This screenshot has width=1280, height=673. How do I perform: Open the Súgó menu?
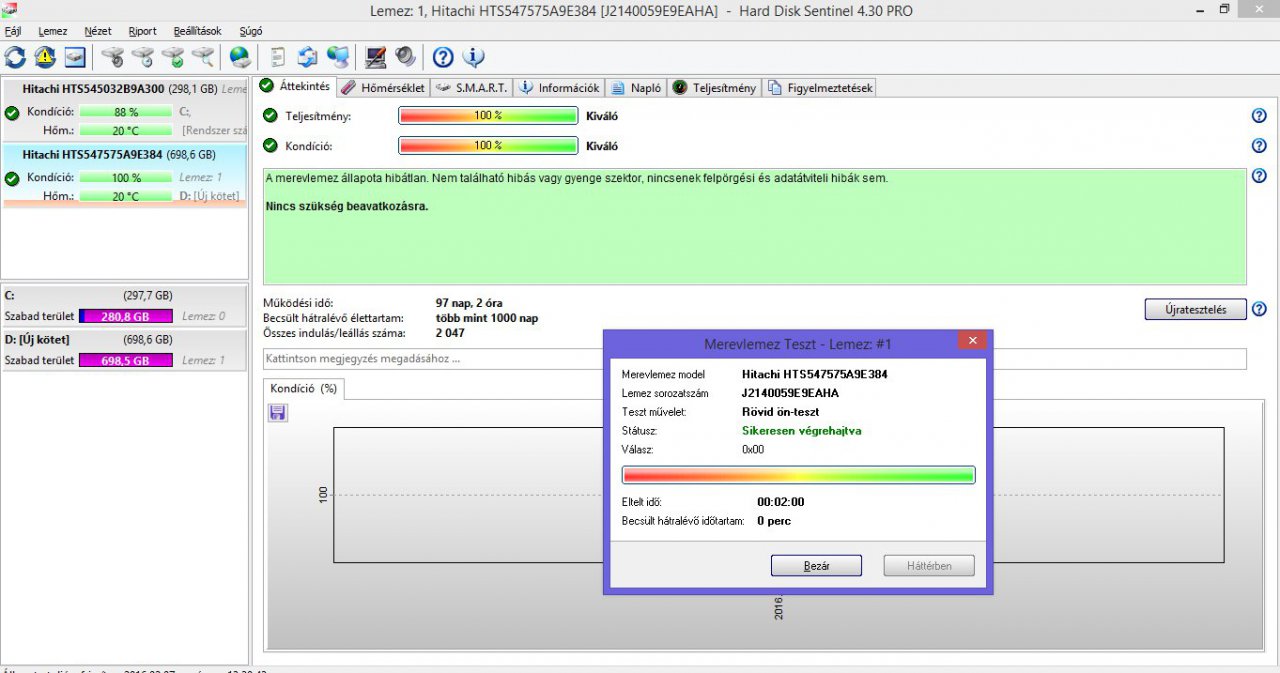(250, 31)
